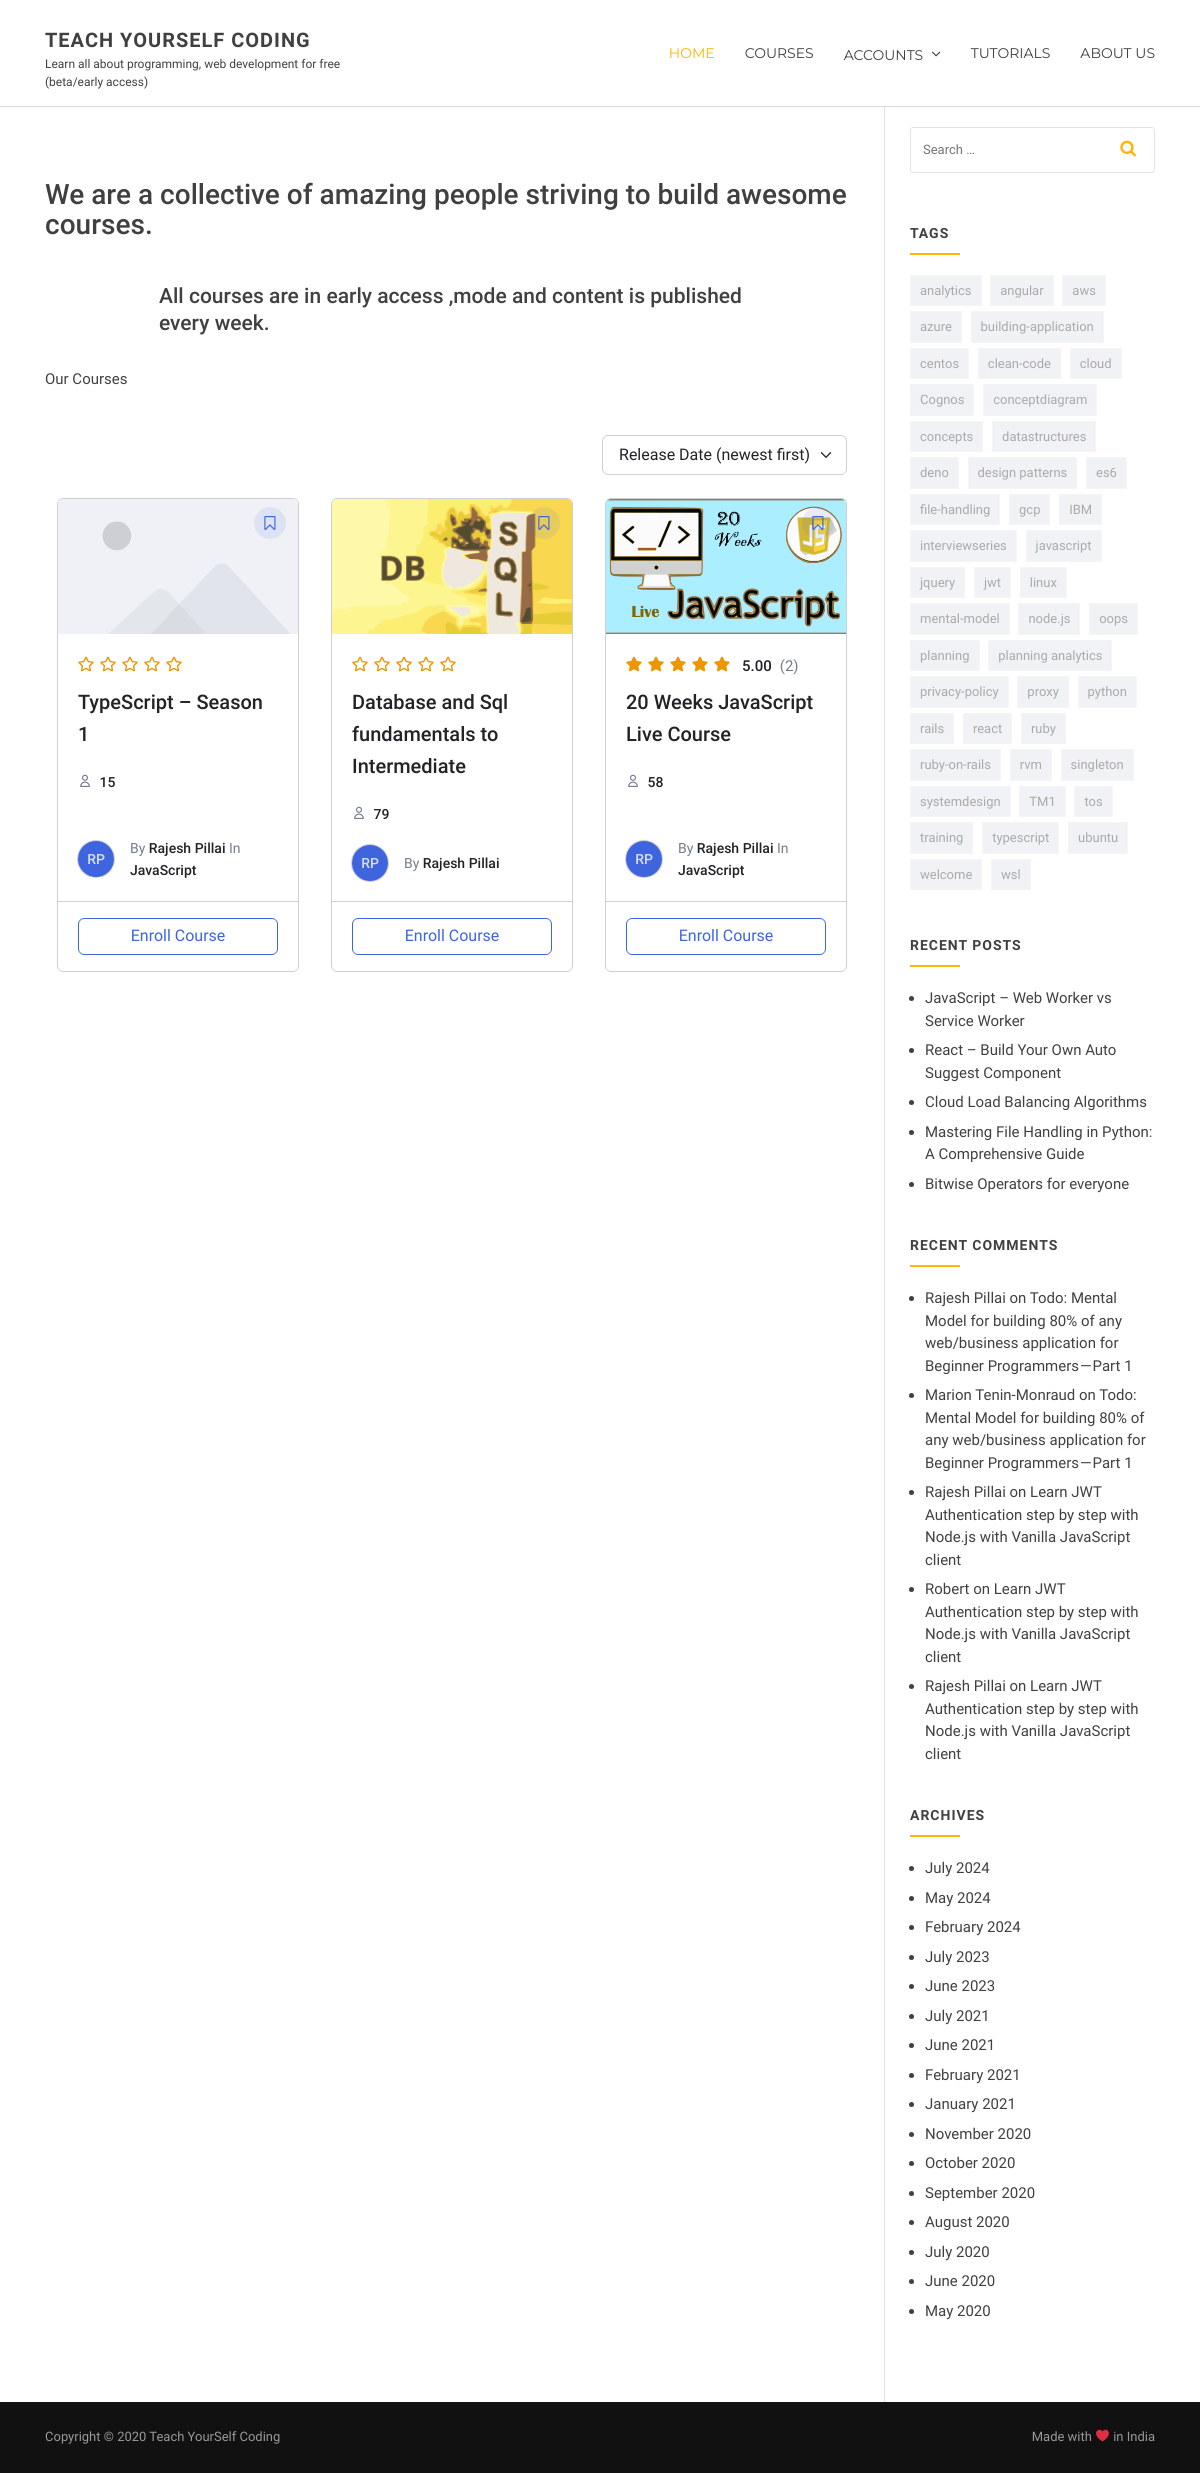Screen dimensions: 1200x2473
Task: Go to the Tutorials menu item
Action: (1010, 53)
